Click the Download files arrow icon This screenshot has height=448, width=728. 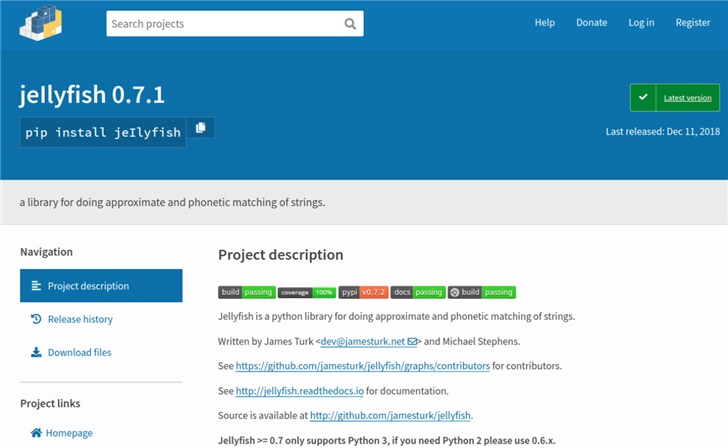click(36, 352)
